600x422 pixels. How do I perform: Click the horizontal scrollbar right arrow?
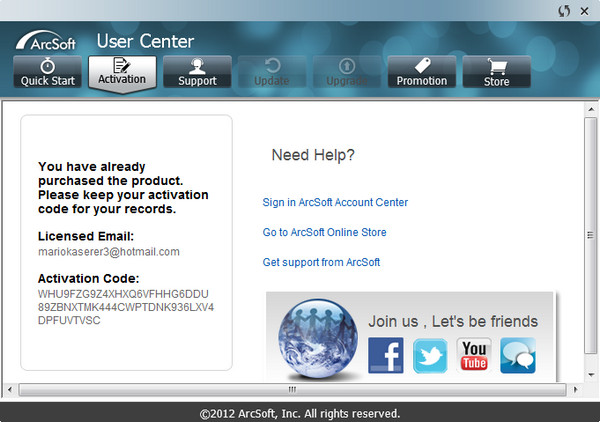click(x=575, y=390)
